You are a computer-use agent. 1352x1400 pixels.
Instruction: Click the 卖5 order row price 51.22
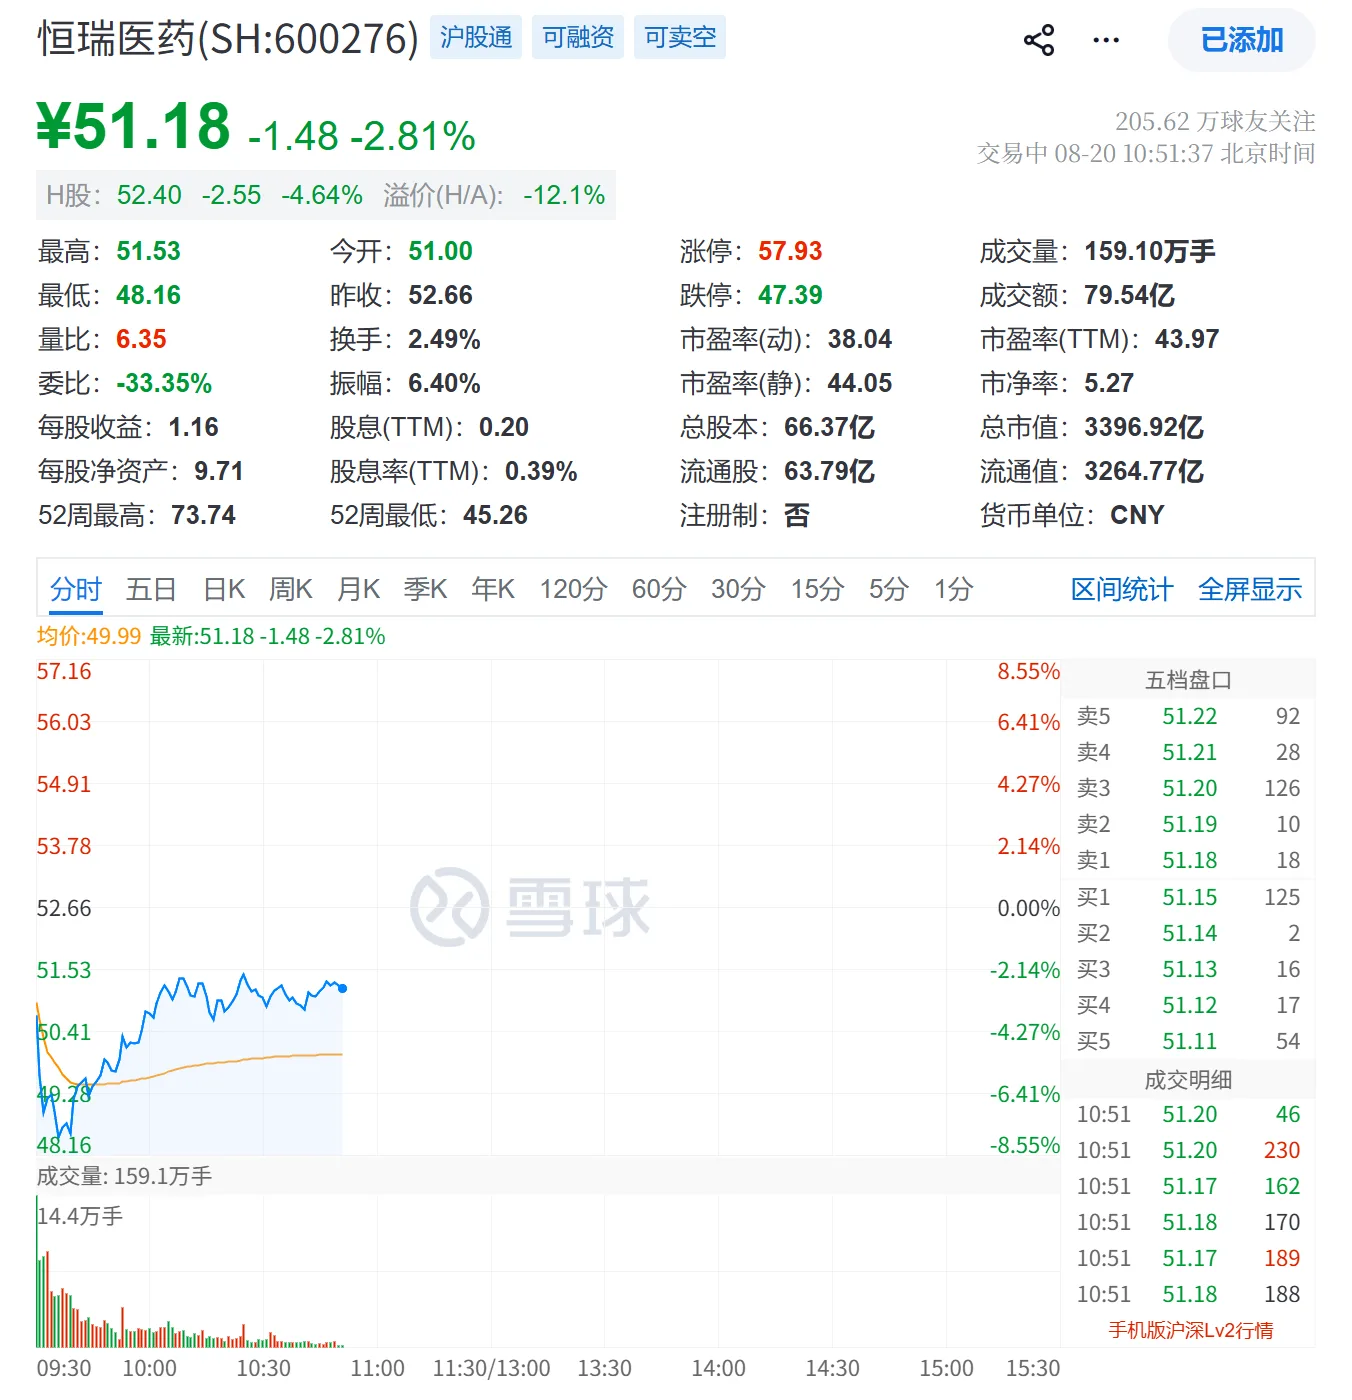click(1189, 716)
